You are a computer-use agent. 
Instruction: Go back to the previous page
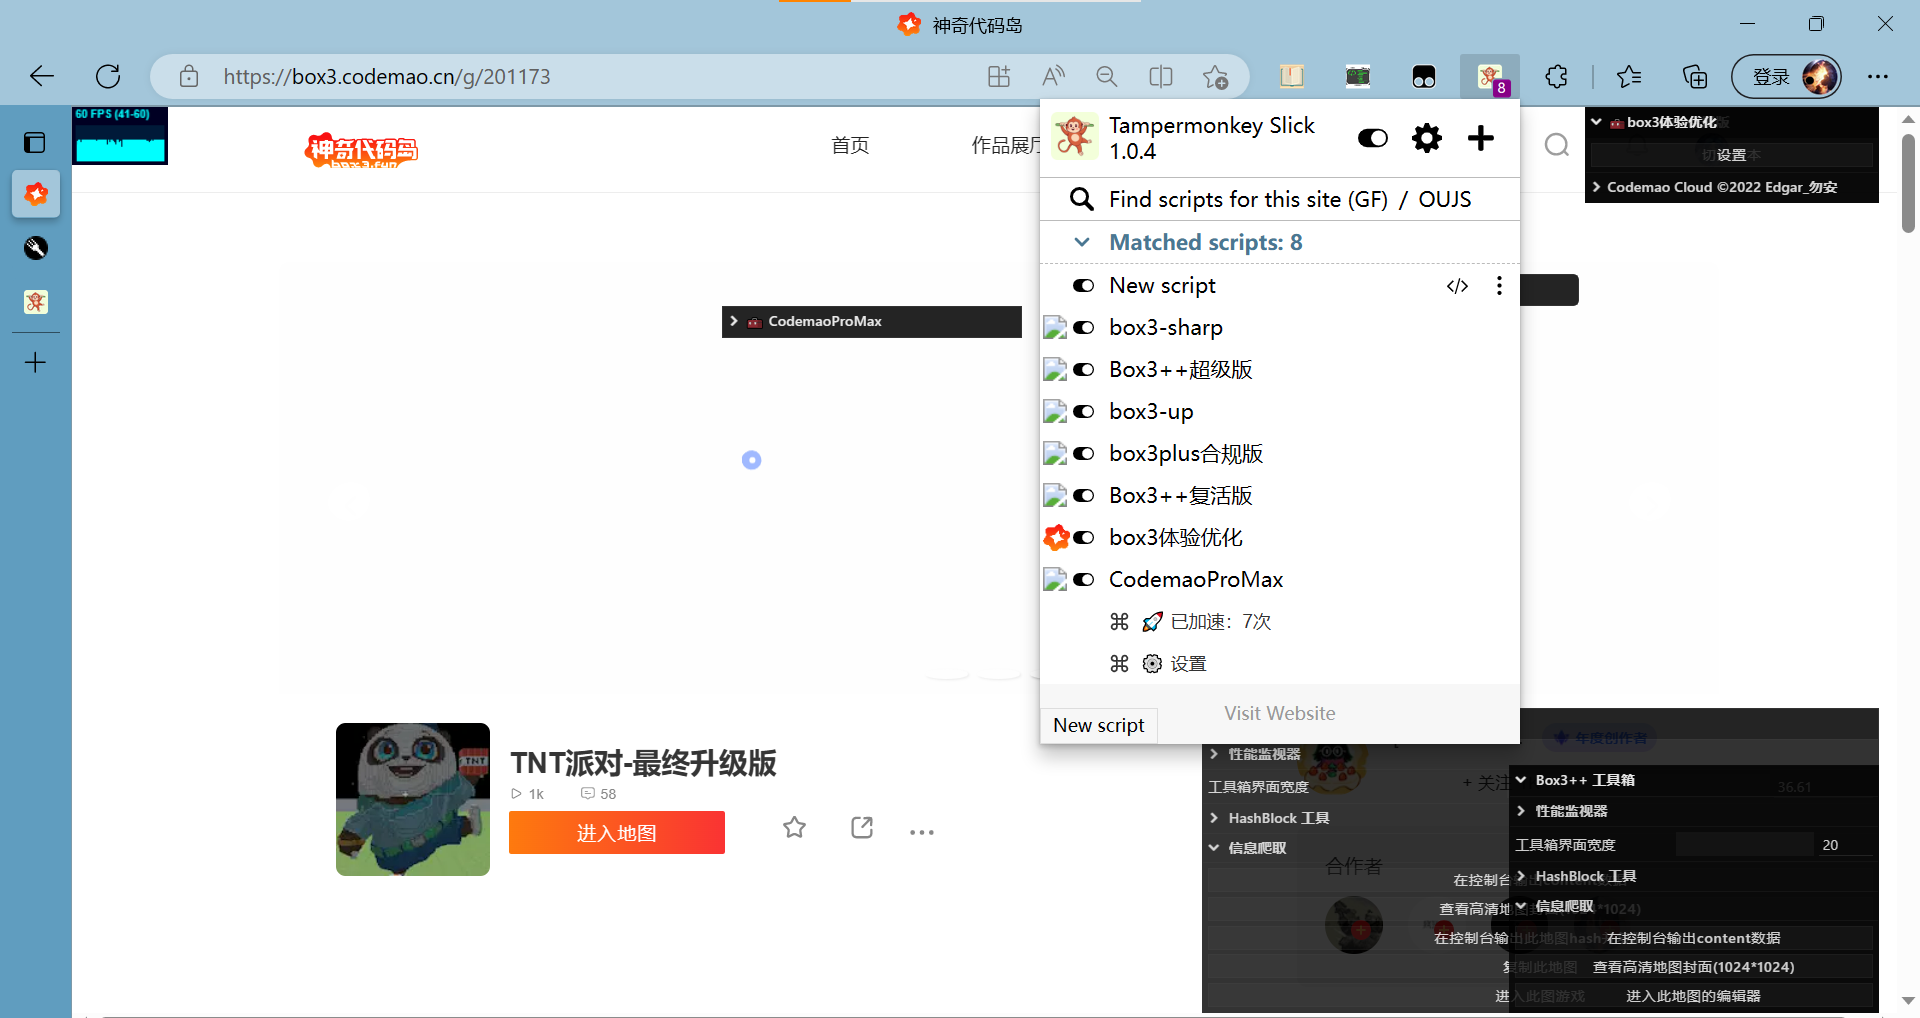(42, 76)
